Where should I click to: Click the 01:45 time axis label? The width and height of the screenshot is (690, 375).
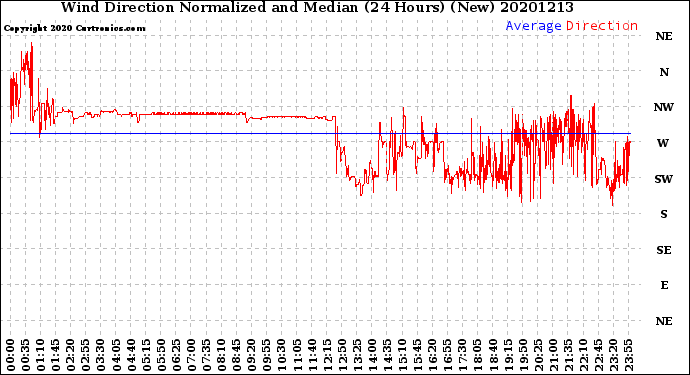tap(56, 354)
